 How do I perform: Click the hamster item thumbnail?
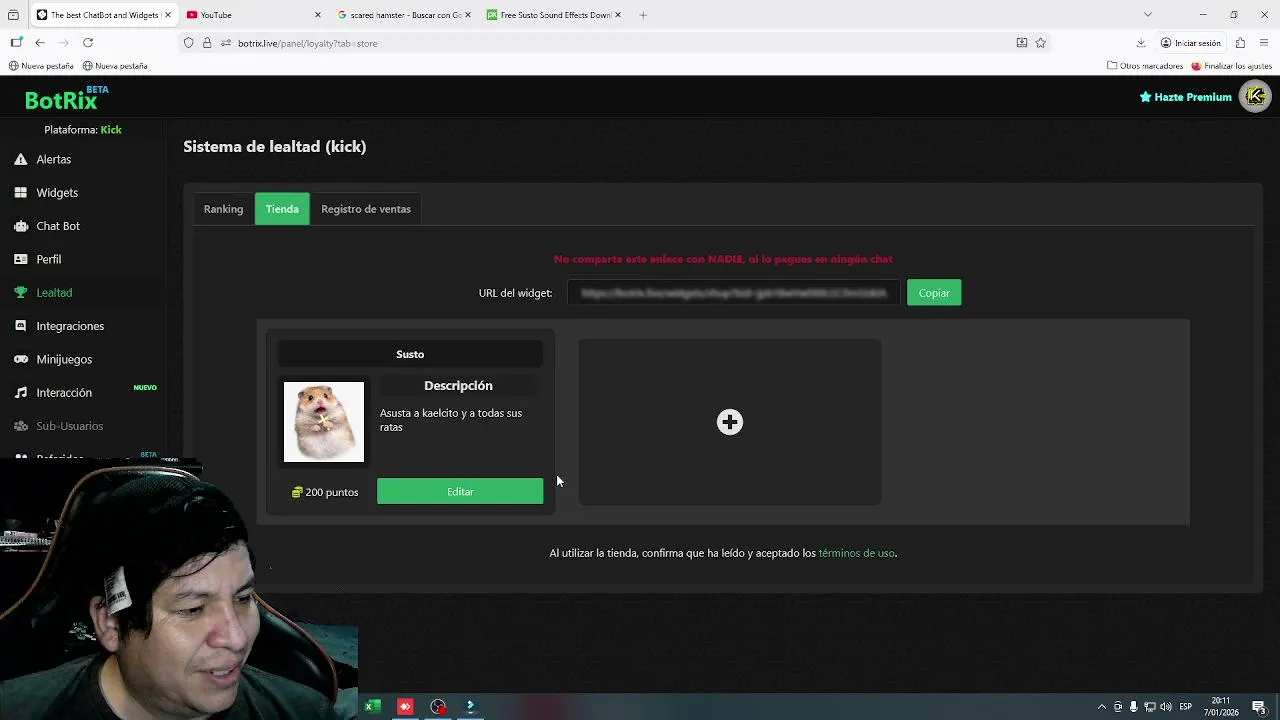(324, 422)
